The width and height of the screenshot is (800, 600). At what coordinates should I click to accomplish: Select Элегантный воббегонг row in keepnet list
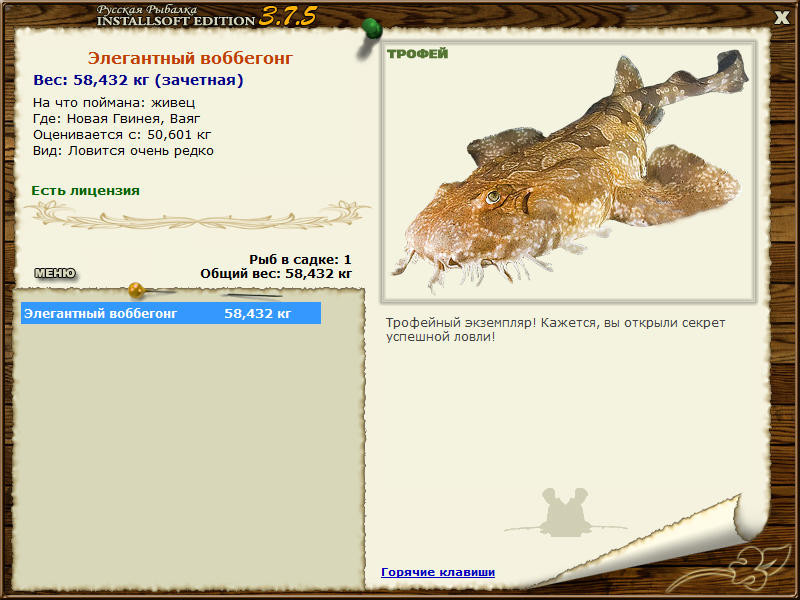click(x=171, y=313)
